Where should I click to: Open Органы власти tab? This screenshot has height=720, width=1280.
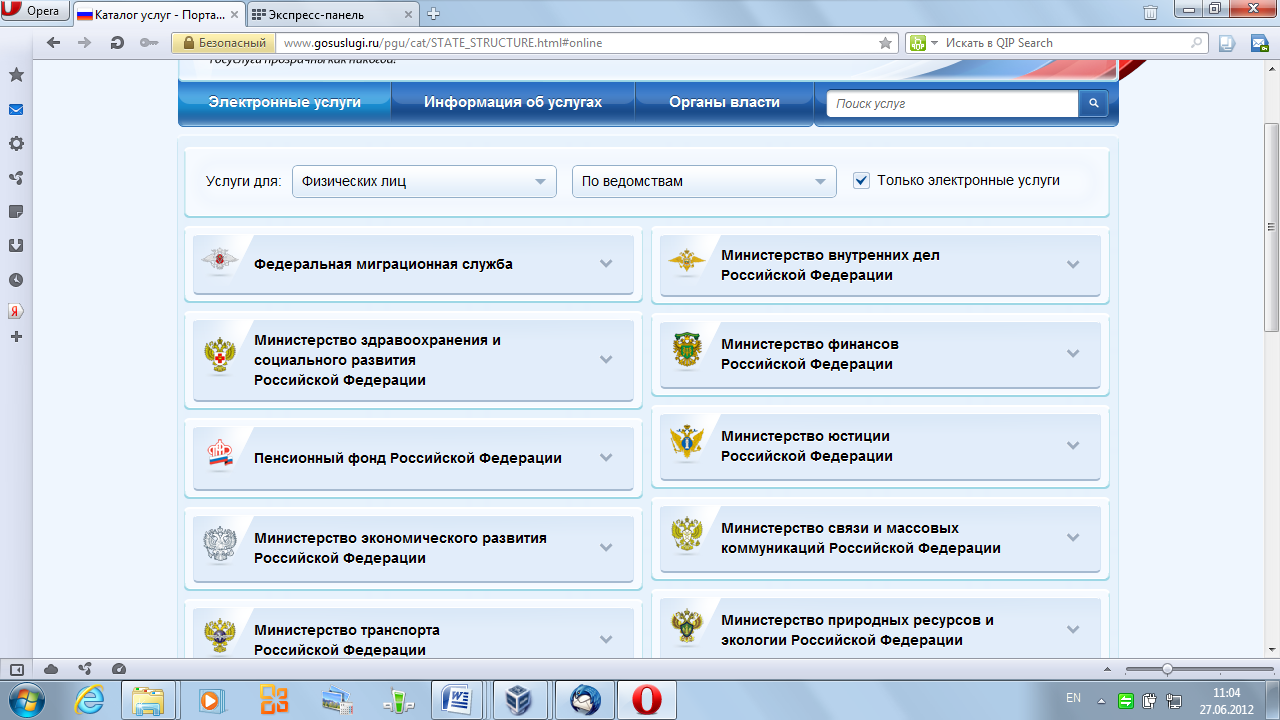[x=725, y=102]
